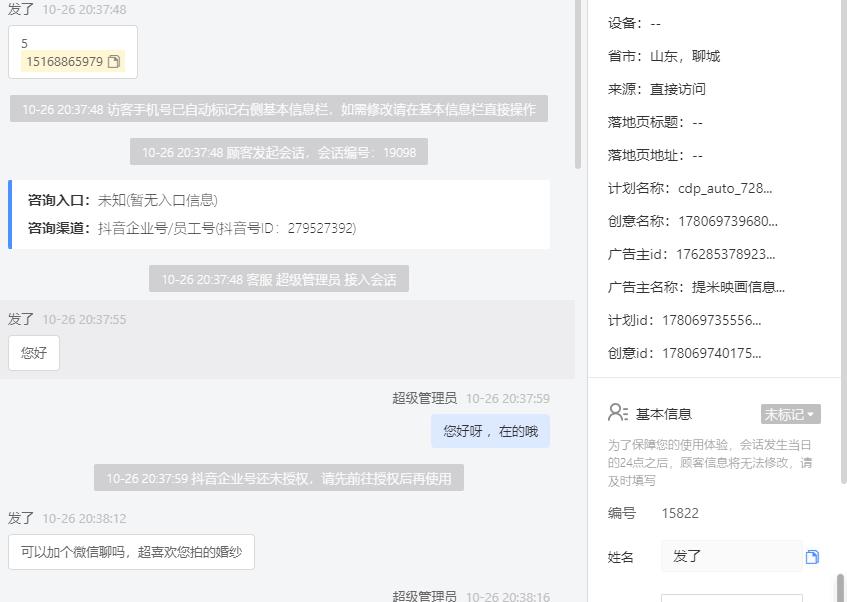Copy the phone number 15168865979
Screen dimensions: 847x602
tap(113, 62)
